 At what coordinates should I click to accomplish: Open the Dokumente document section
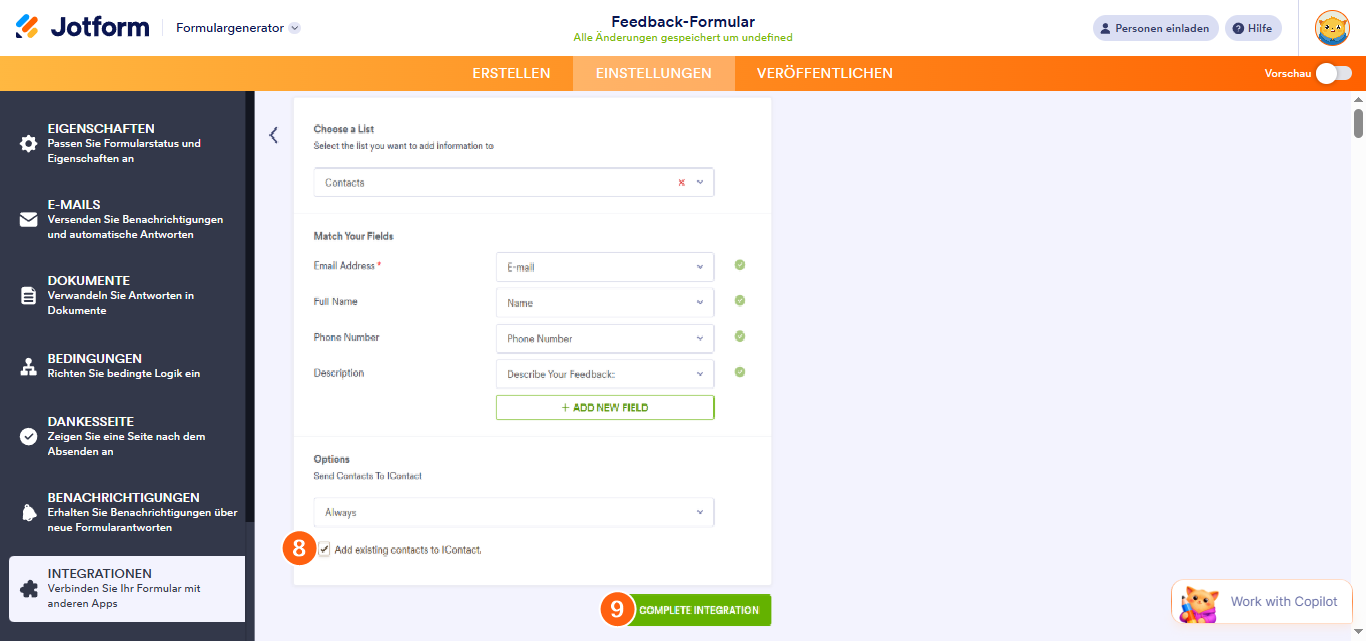click(x=29, y=296)
